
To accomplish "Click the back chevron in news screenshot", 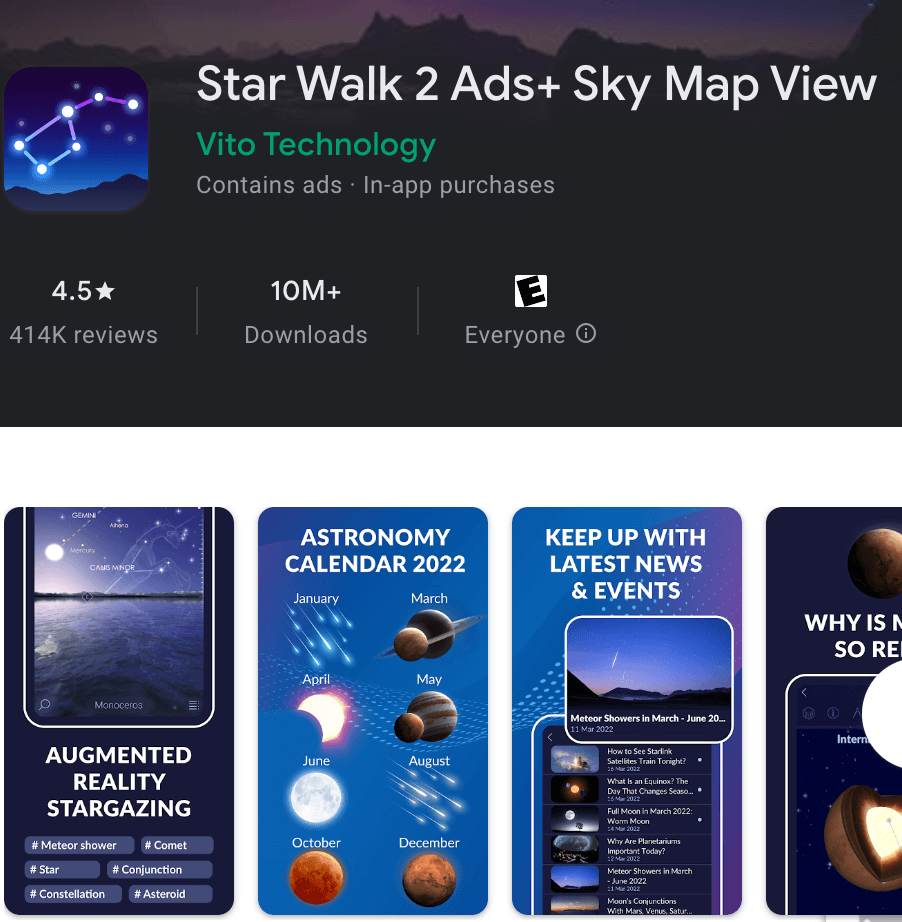I will point(550,737).
